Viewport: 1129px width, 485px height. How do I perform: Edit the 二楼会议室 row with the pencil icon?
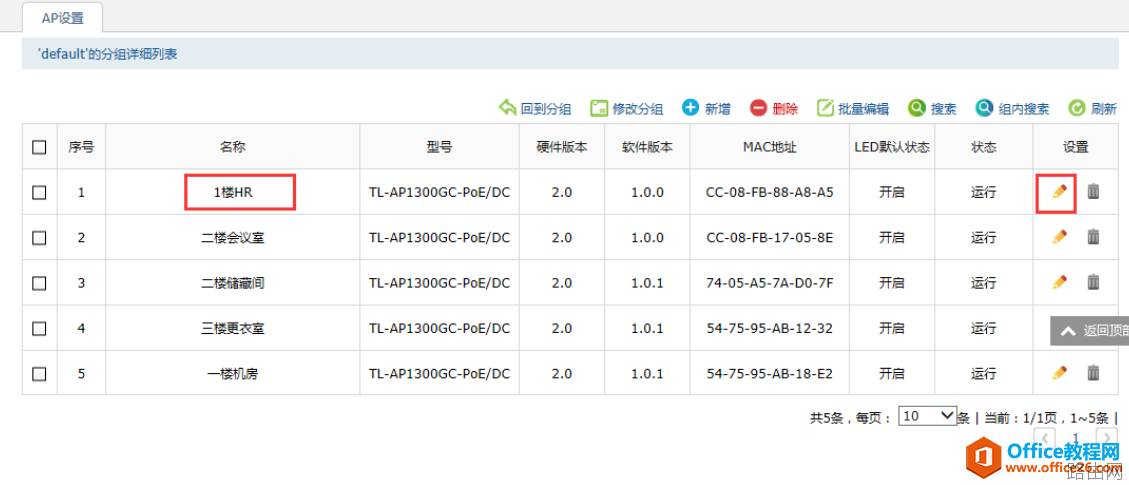pyautogui.click(x=1058, y=237)
